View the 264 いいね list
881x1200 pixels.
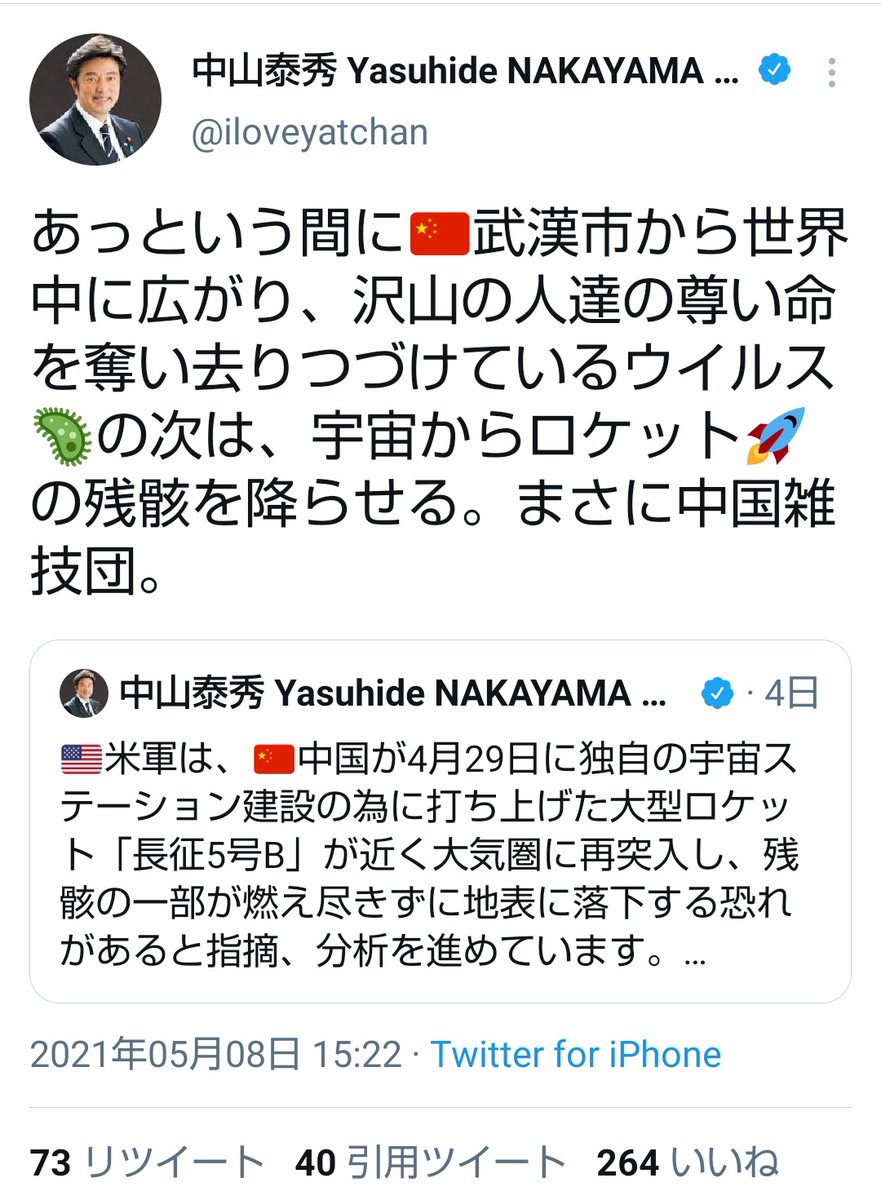click(688, 1163)
